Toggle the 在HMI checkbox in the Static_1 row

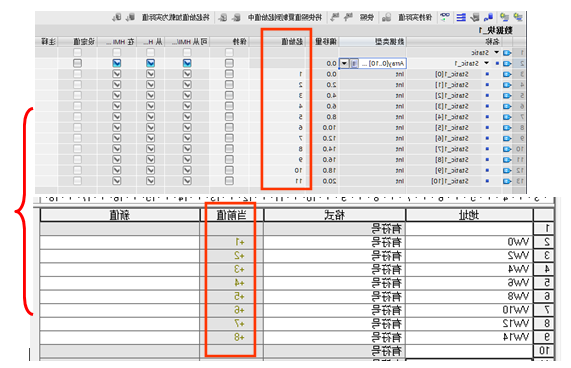point(117,63)
